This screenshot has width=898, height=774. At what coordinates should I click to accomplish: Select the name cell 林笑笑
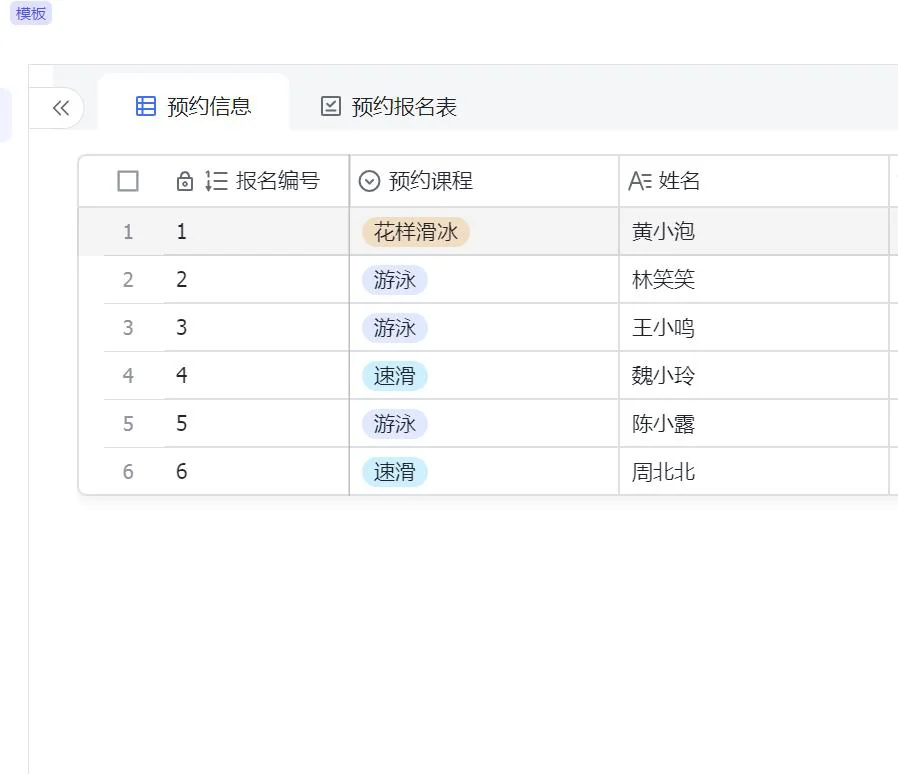coord(754,280)
